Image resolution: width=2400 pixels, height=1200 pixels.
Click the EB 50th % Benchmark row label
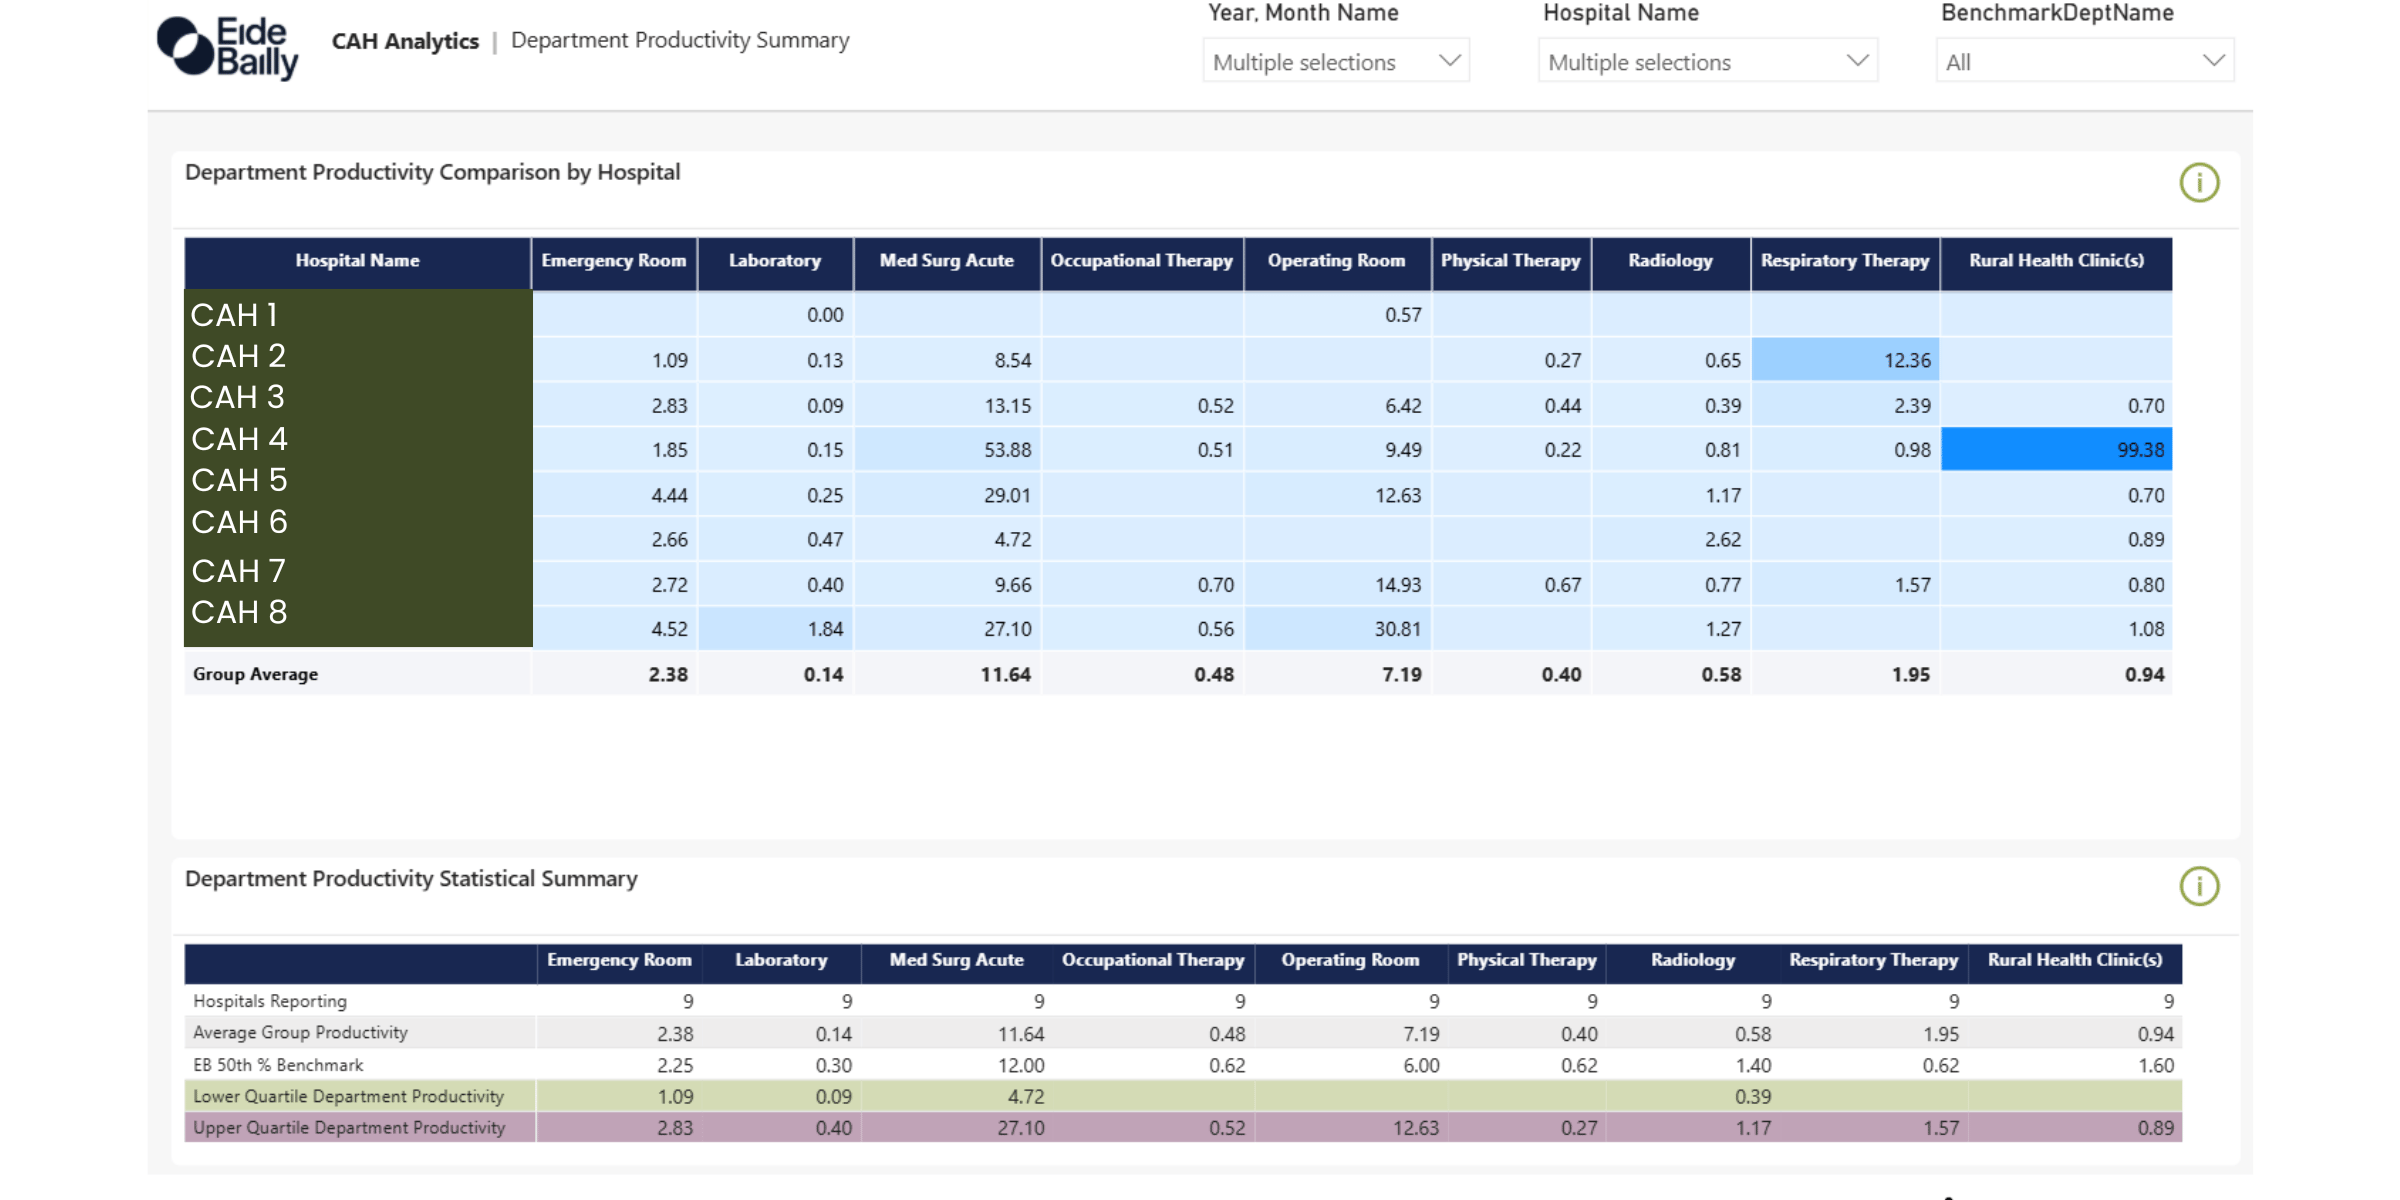[277, 1065]
